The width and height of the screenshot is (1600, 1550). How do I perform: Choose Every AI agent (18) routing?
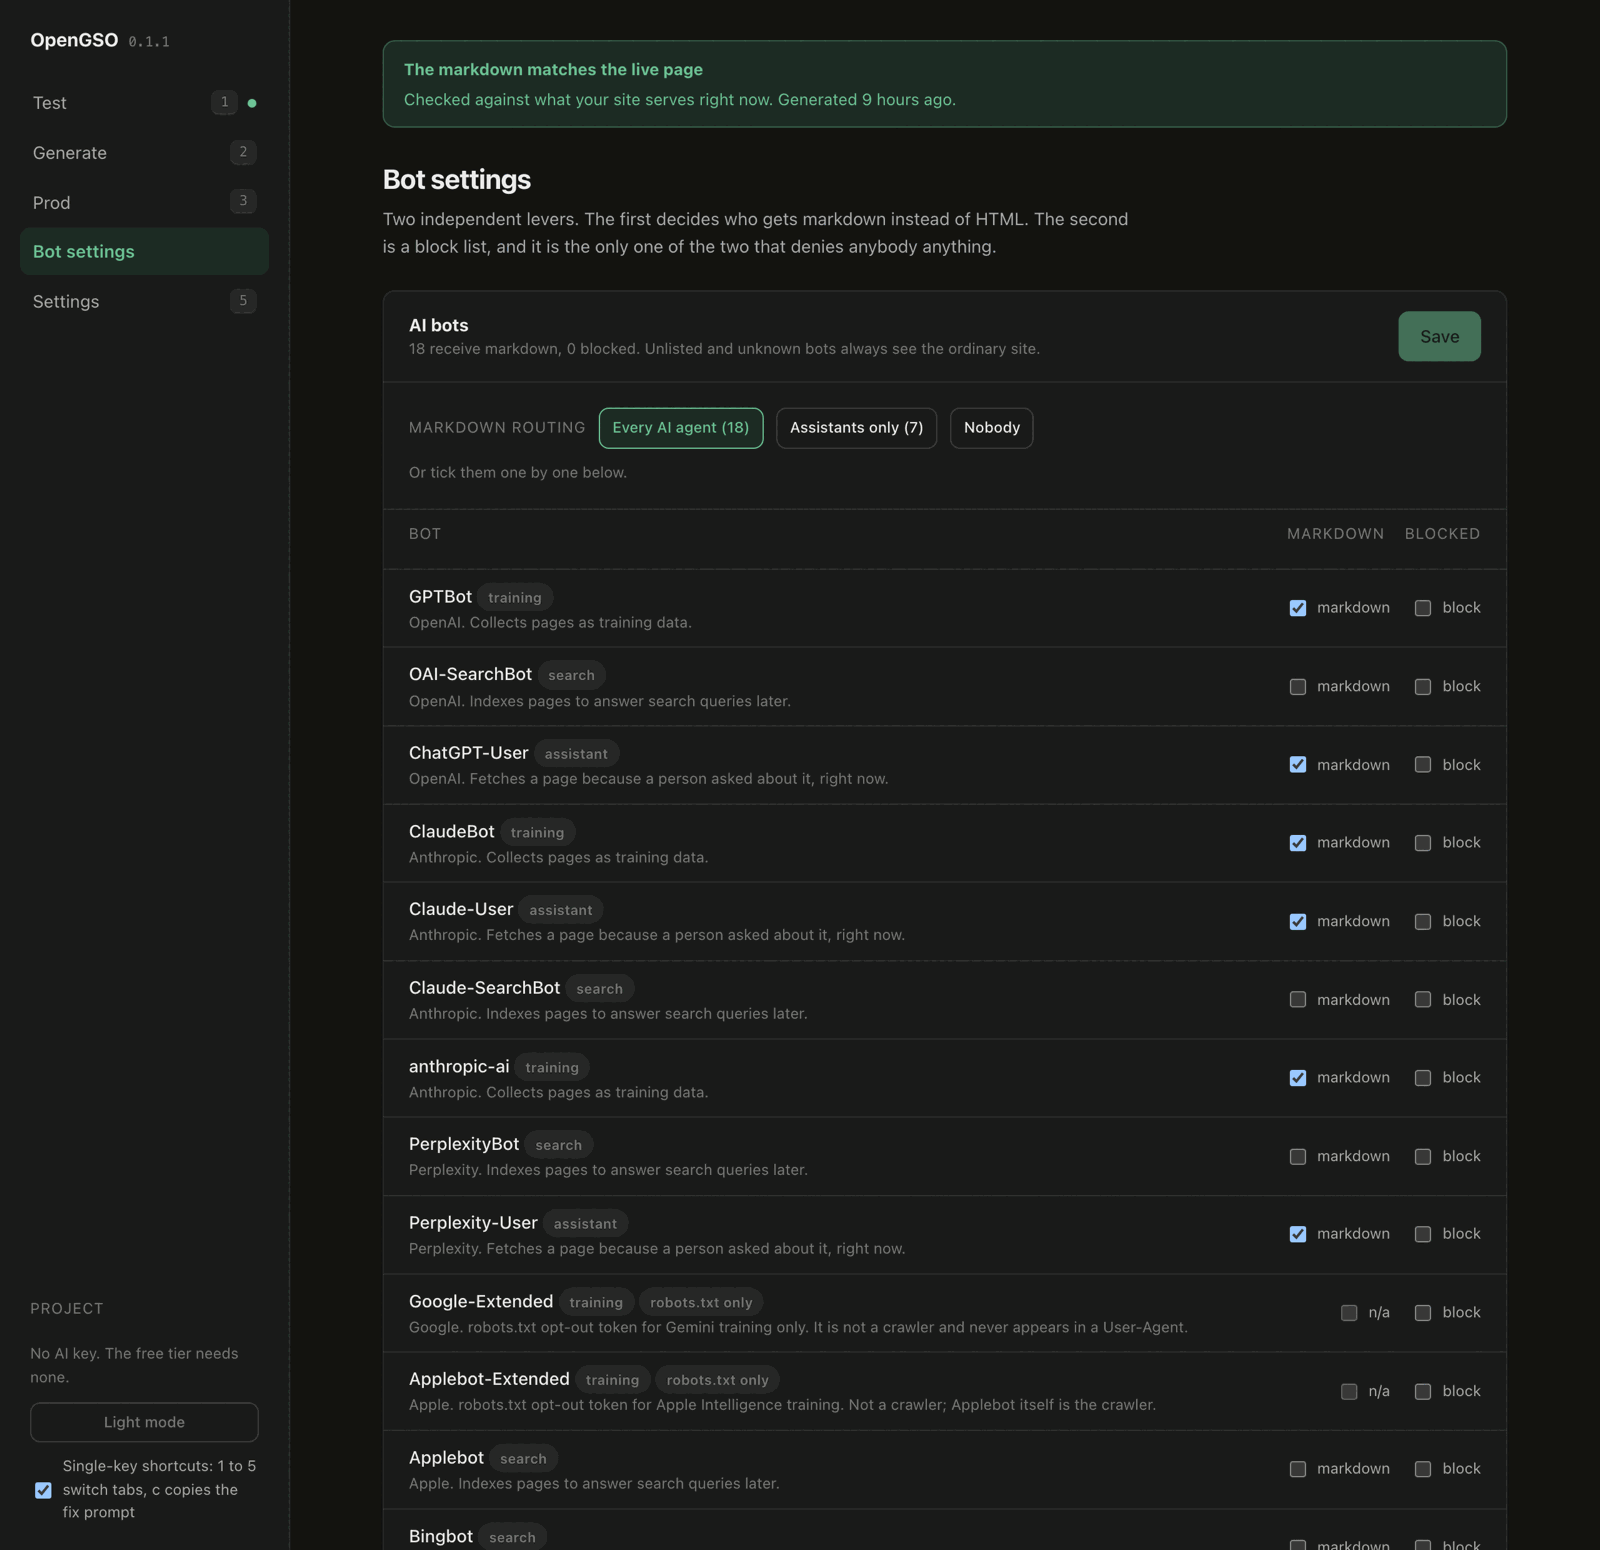pyautogui.click(x=681, y=428)
